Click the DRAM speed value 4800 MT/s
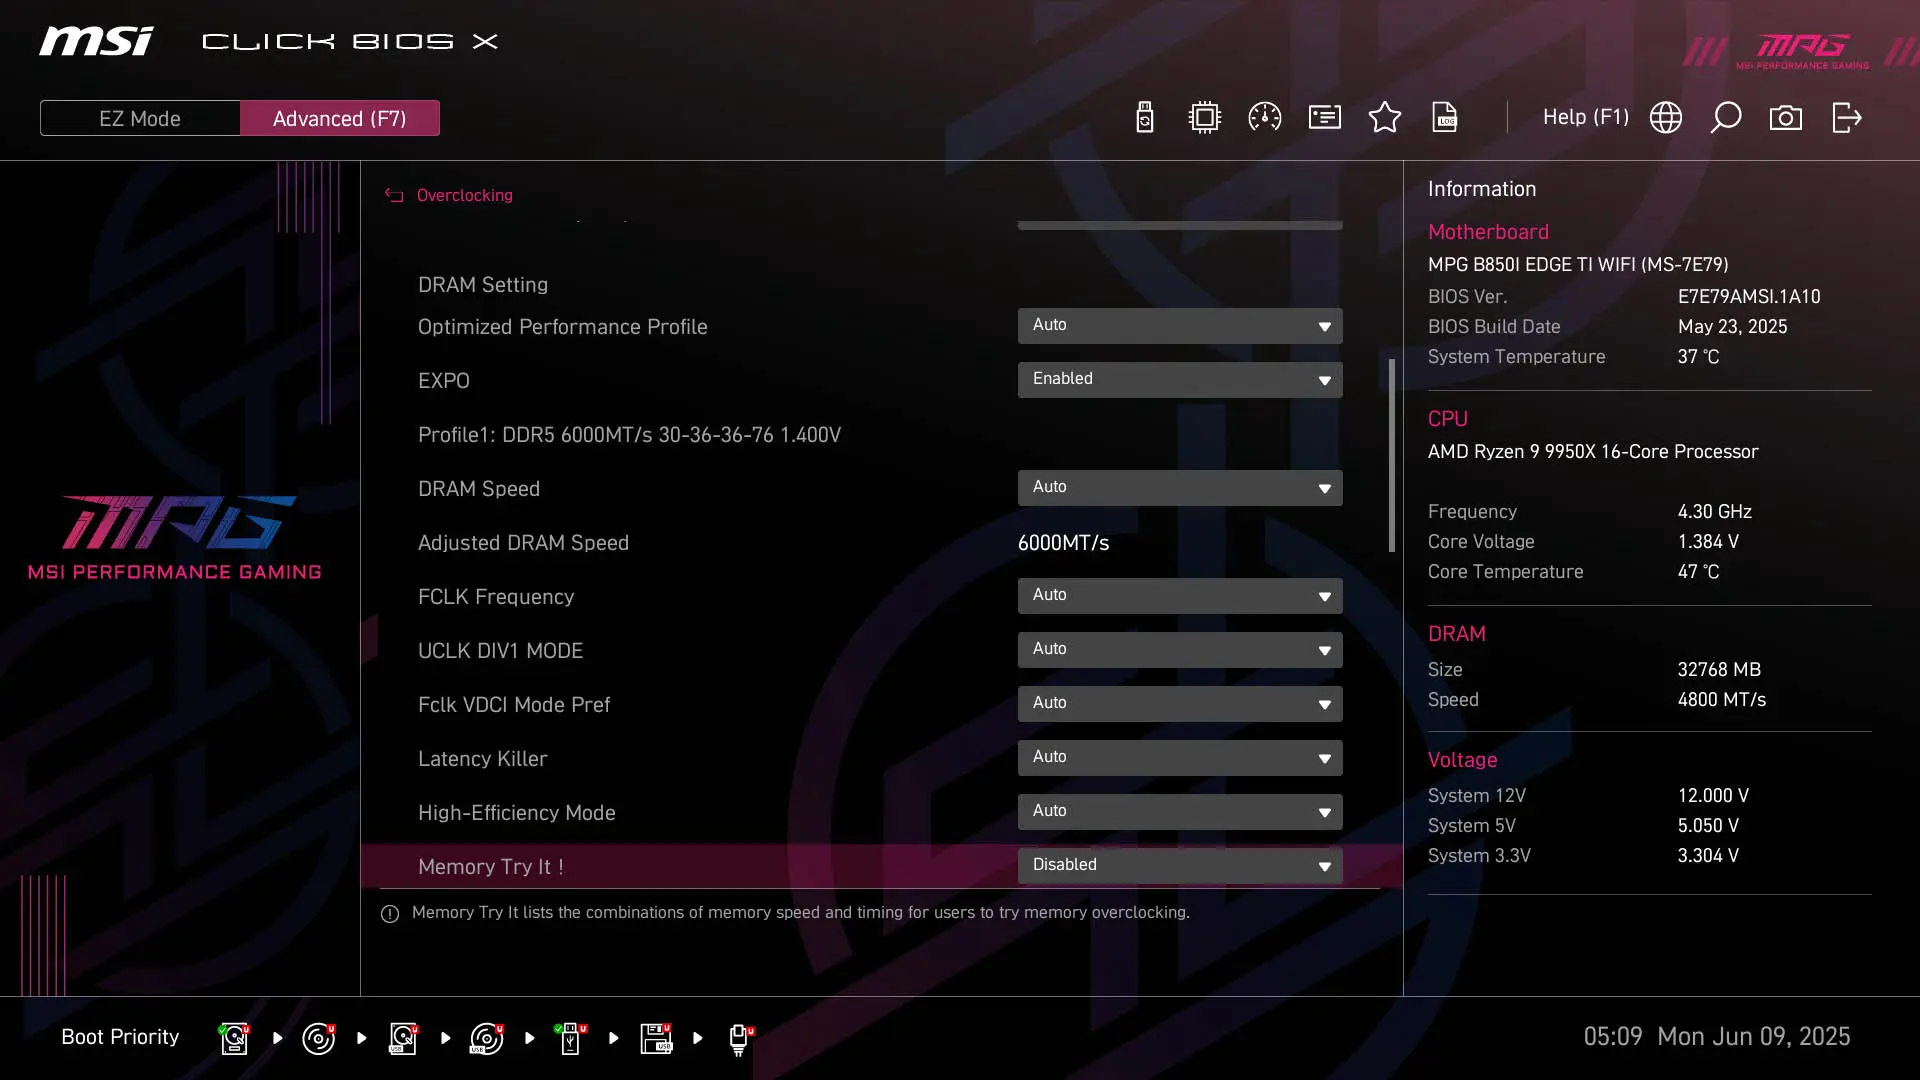Screen dimensions: 1920x1080 pos(1722,700)
